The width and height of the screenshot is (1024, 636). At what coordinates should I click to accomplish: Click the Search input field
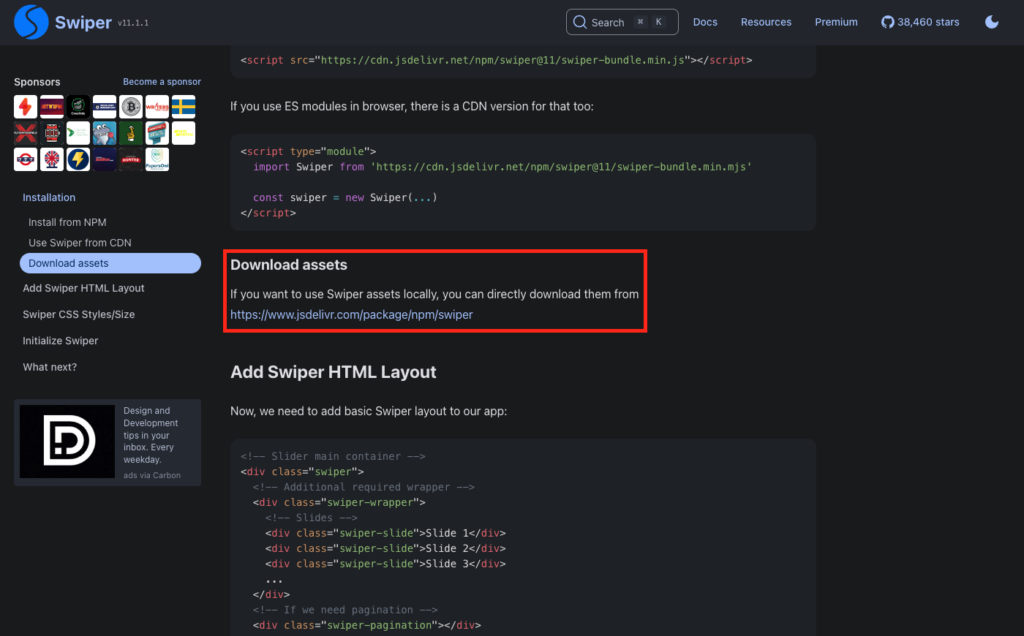pos(622,22)
